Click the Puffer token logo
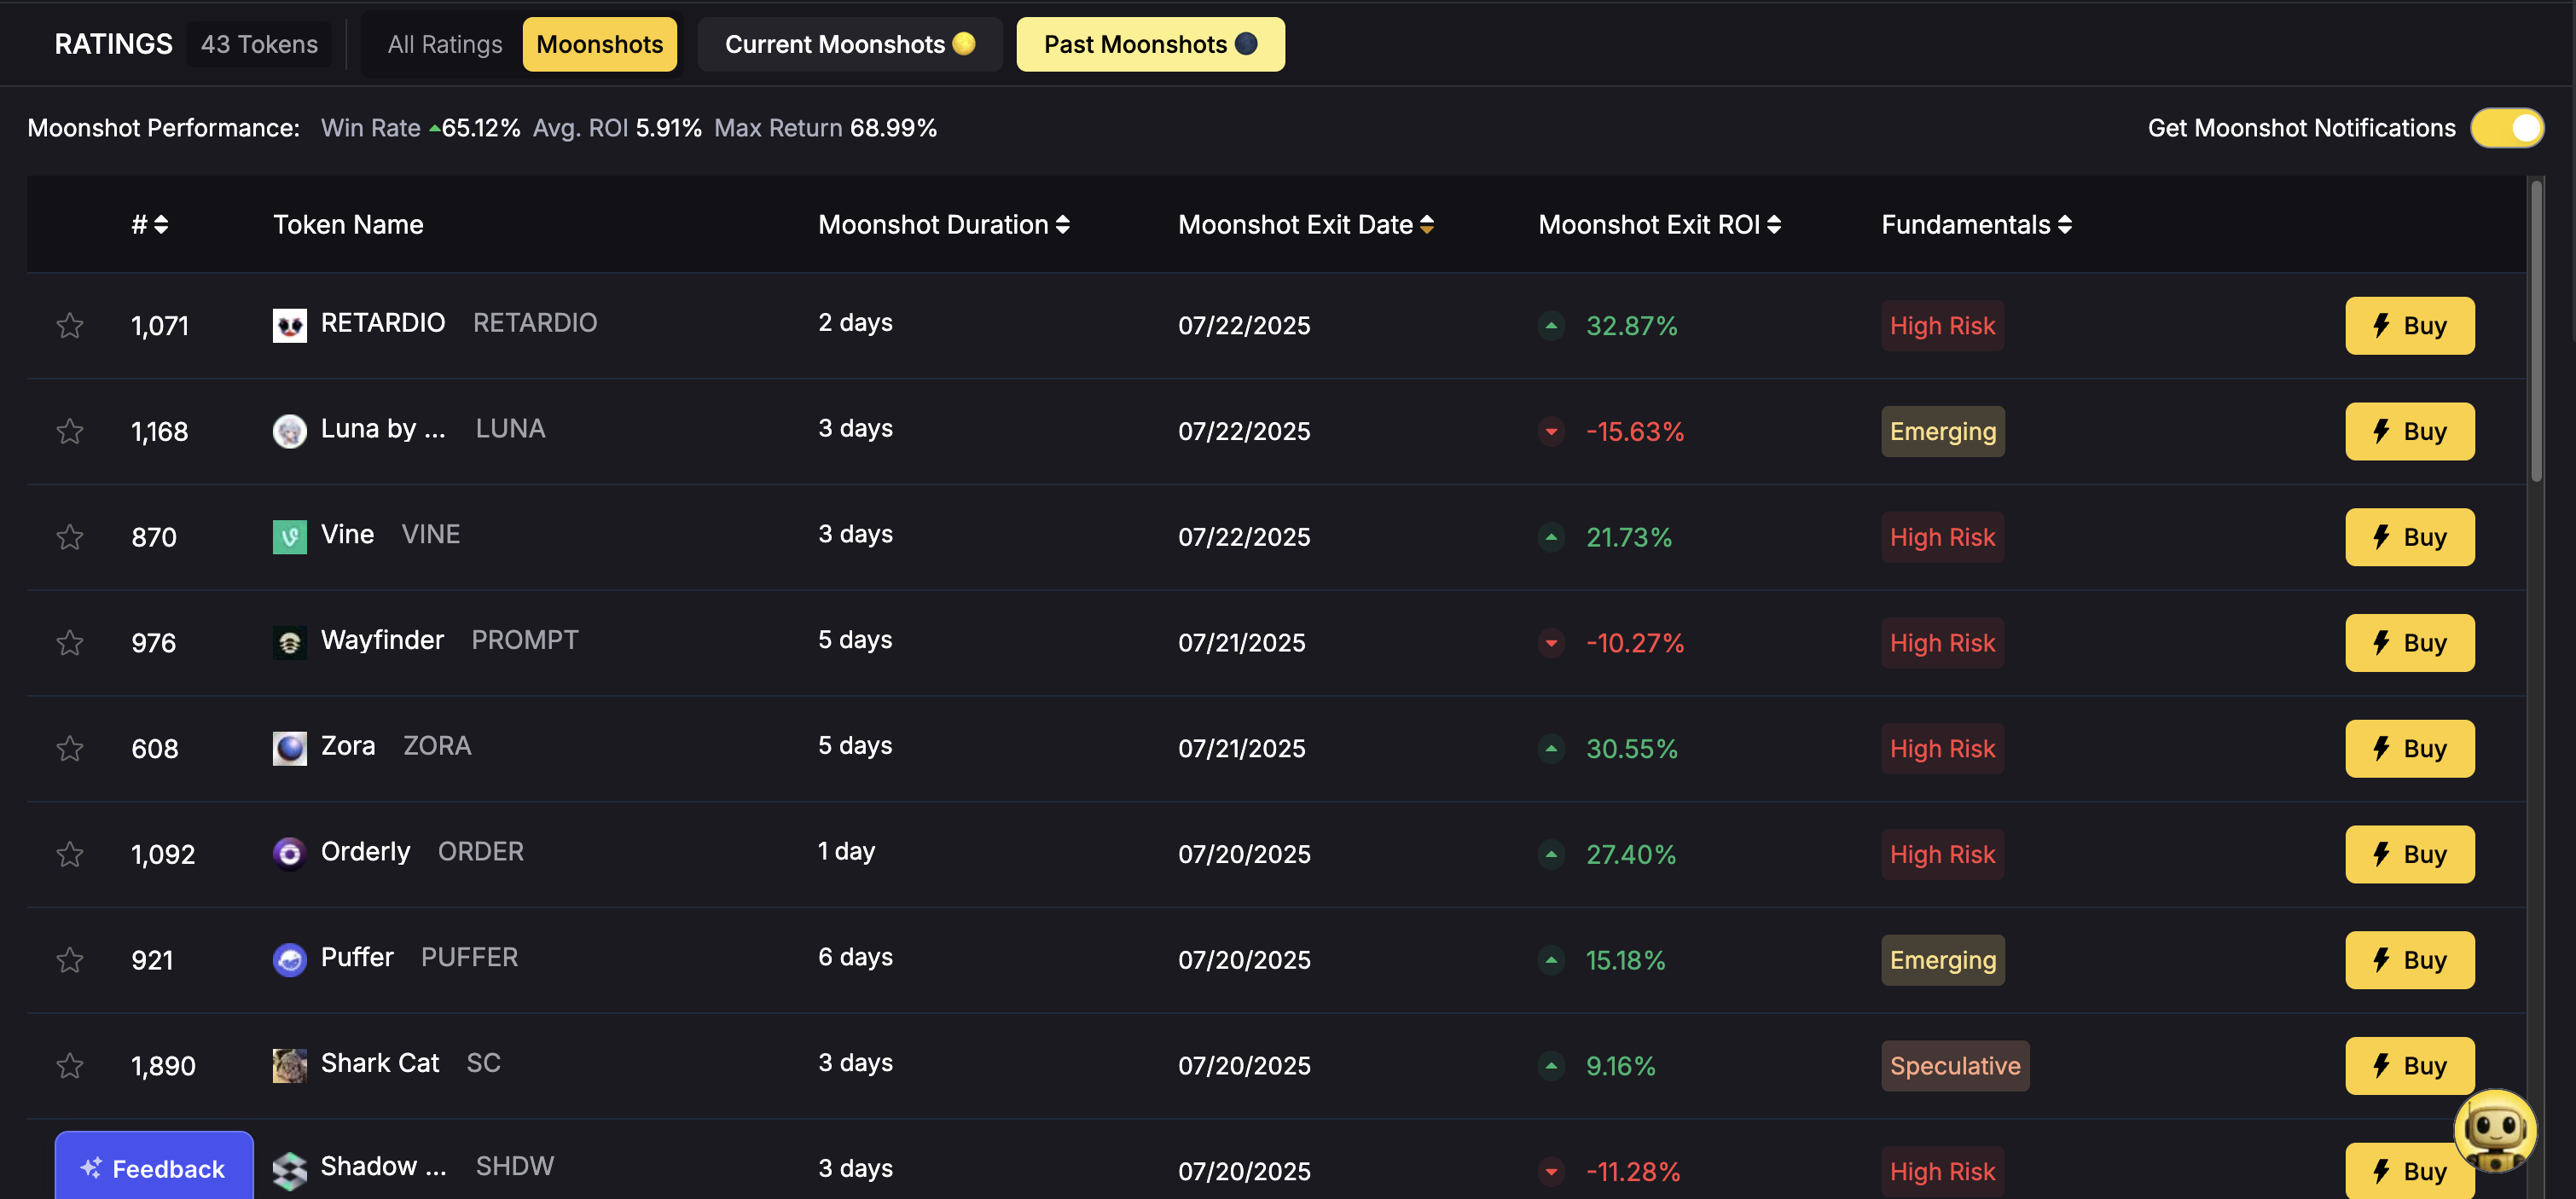 pos(289,960)
